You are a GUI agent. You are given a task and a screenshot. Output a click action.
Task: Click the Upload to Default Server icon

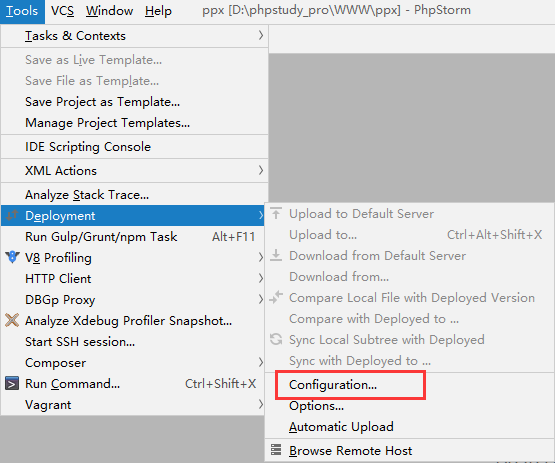(x=276, y=213)
